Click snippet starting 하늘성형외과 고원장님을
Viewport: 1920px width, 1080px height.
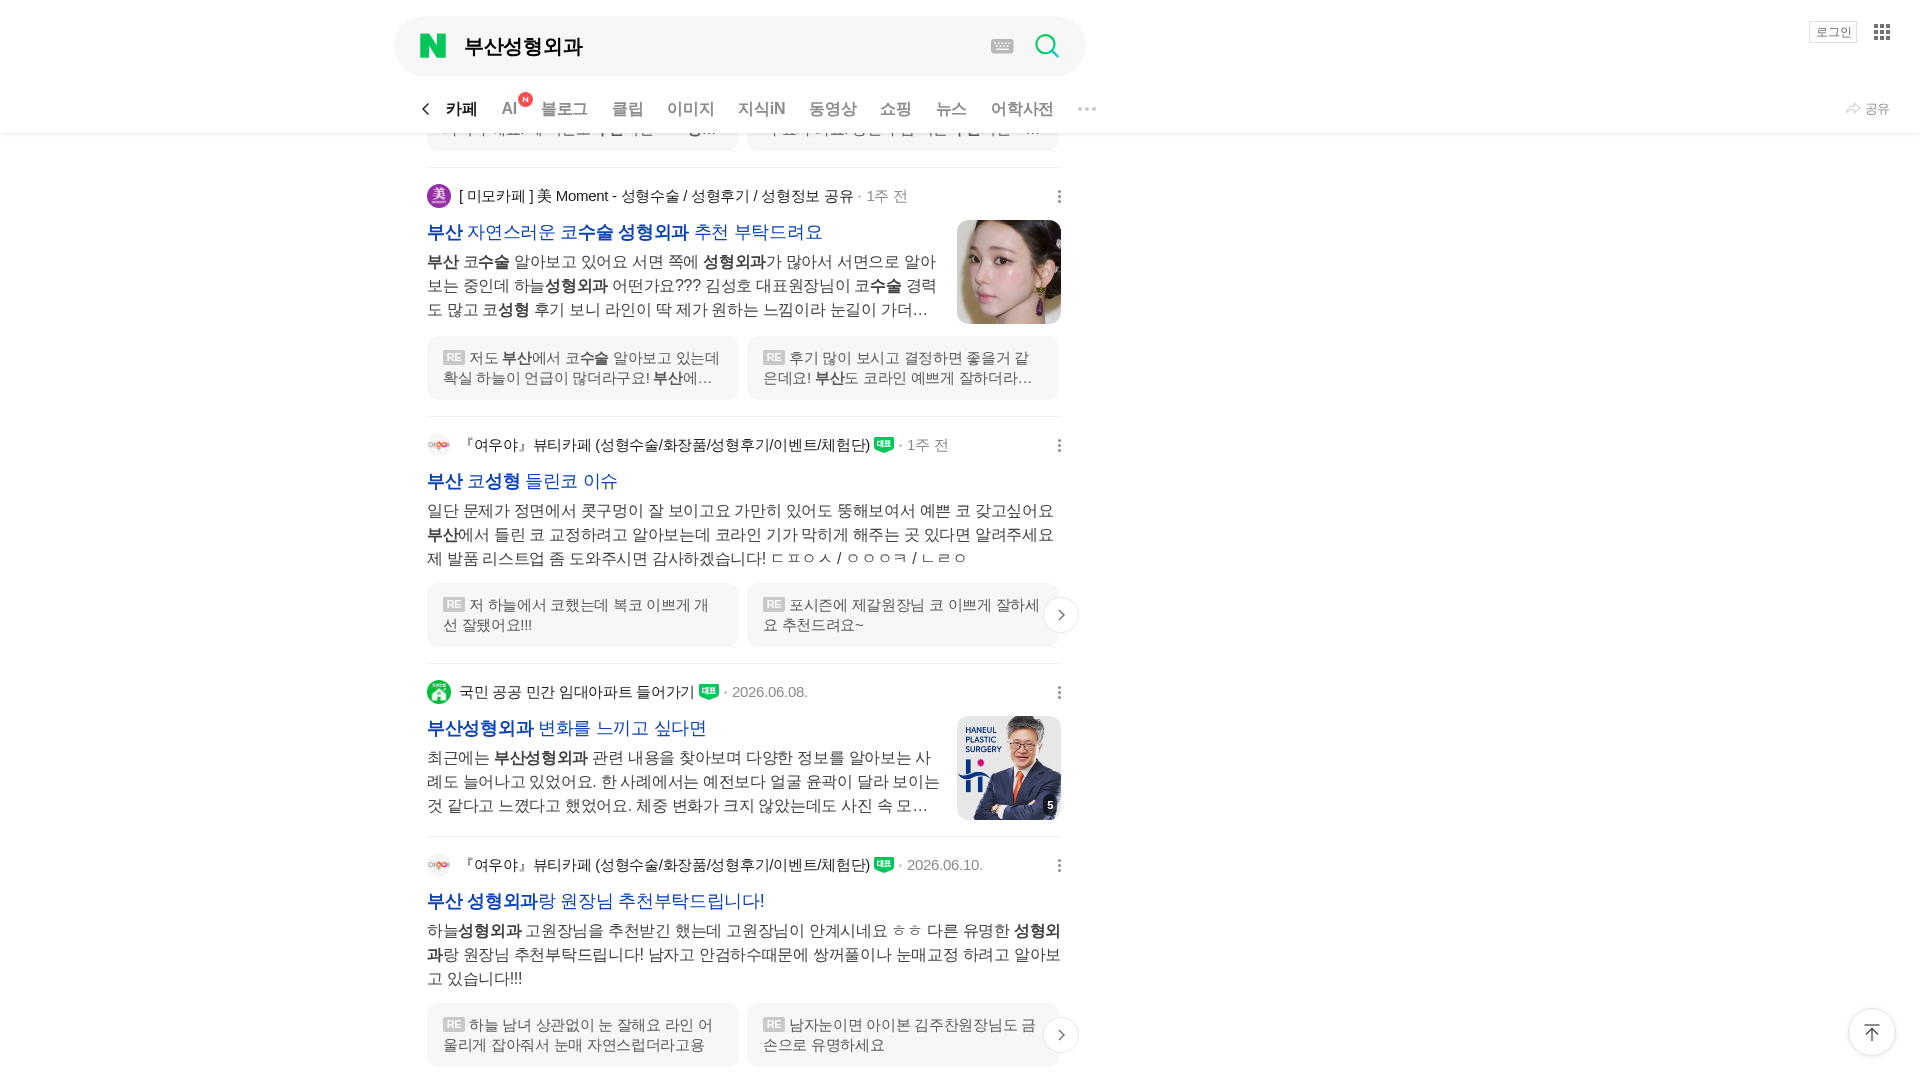(x=744, y=955)
